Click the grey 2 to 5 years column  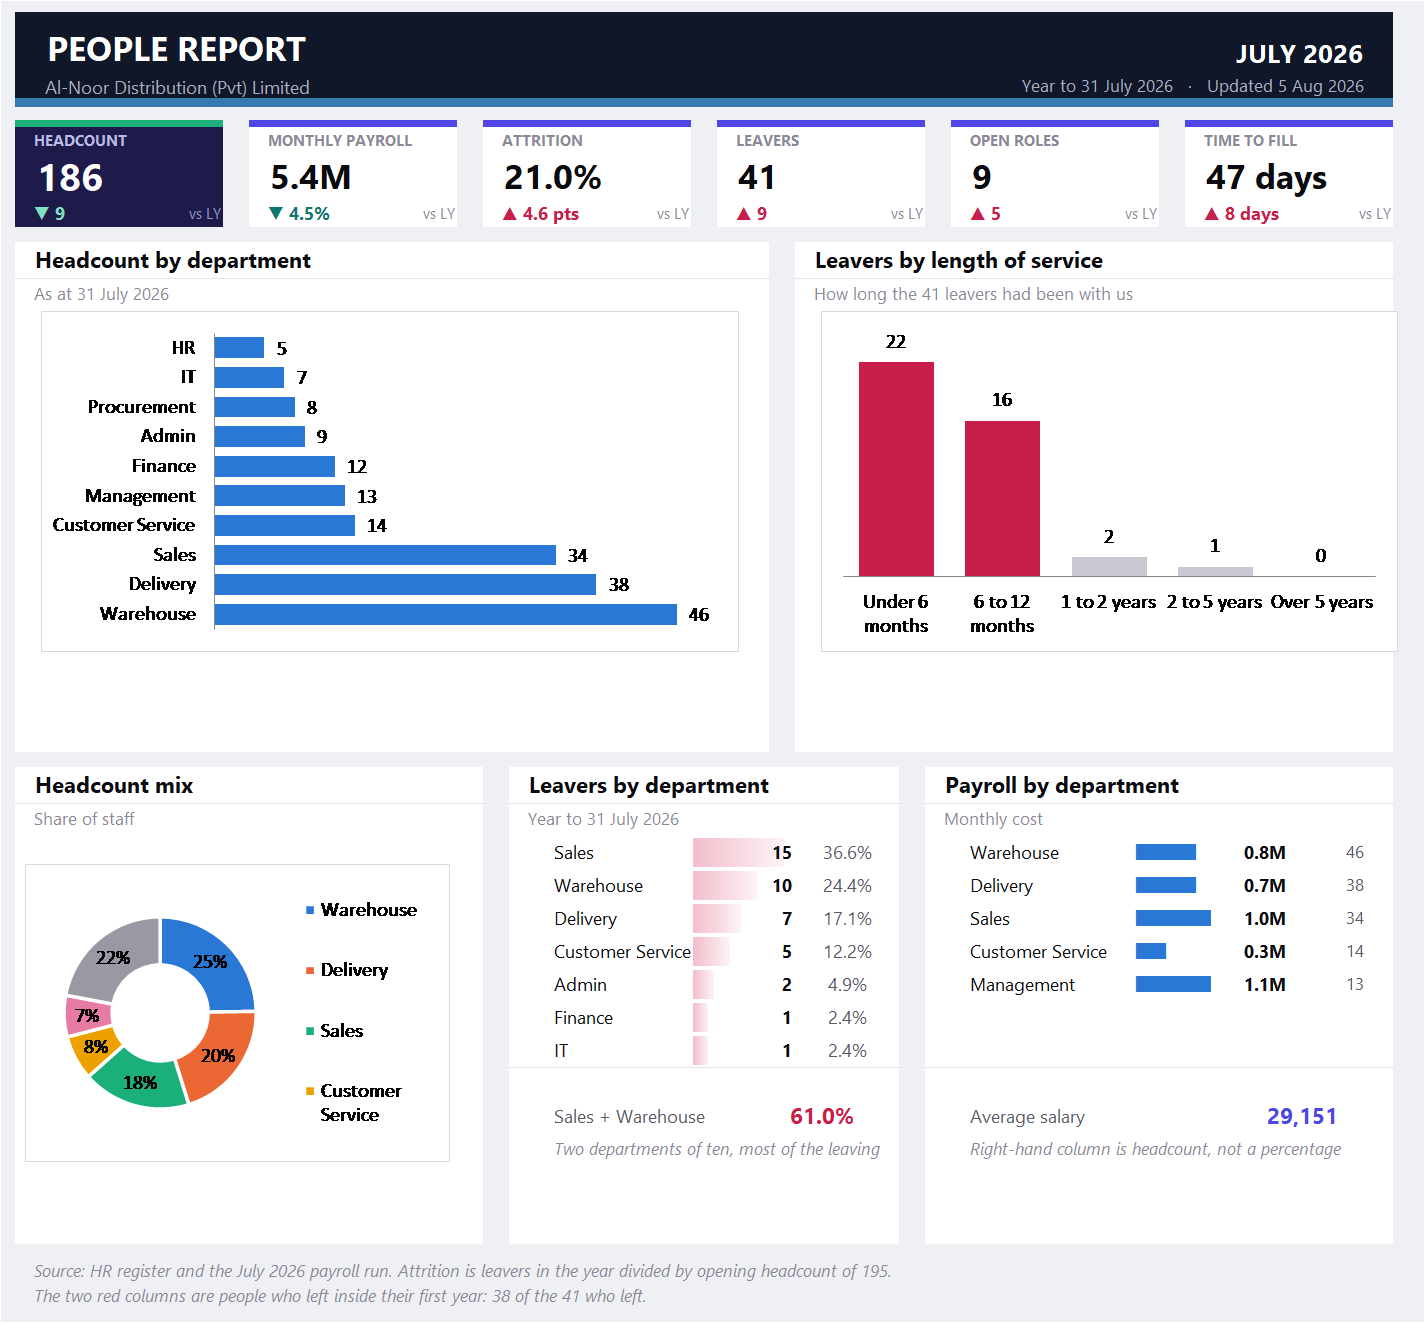(1215, 571)
